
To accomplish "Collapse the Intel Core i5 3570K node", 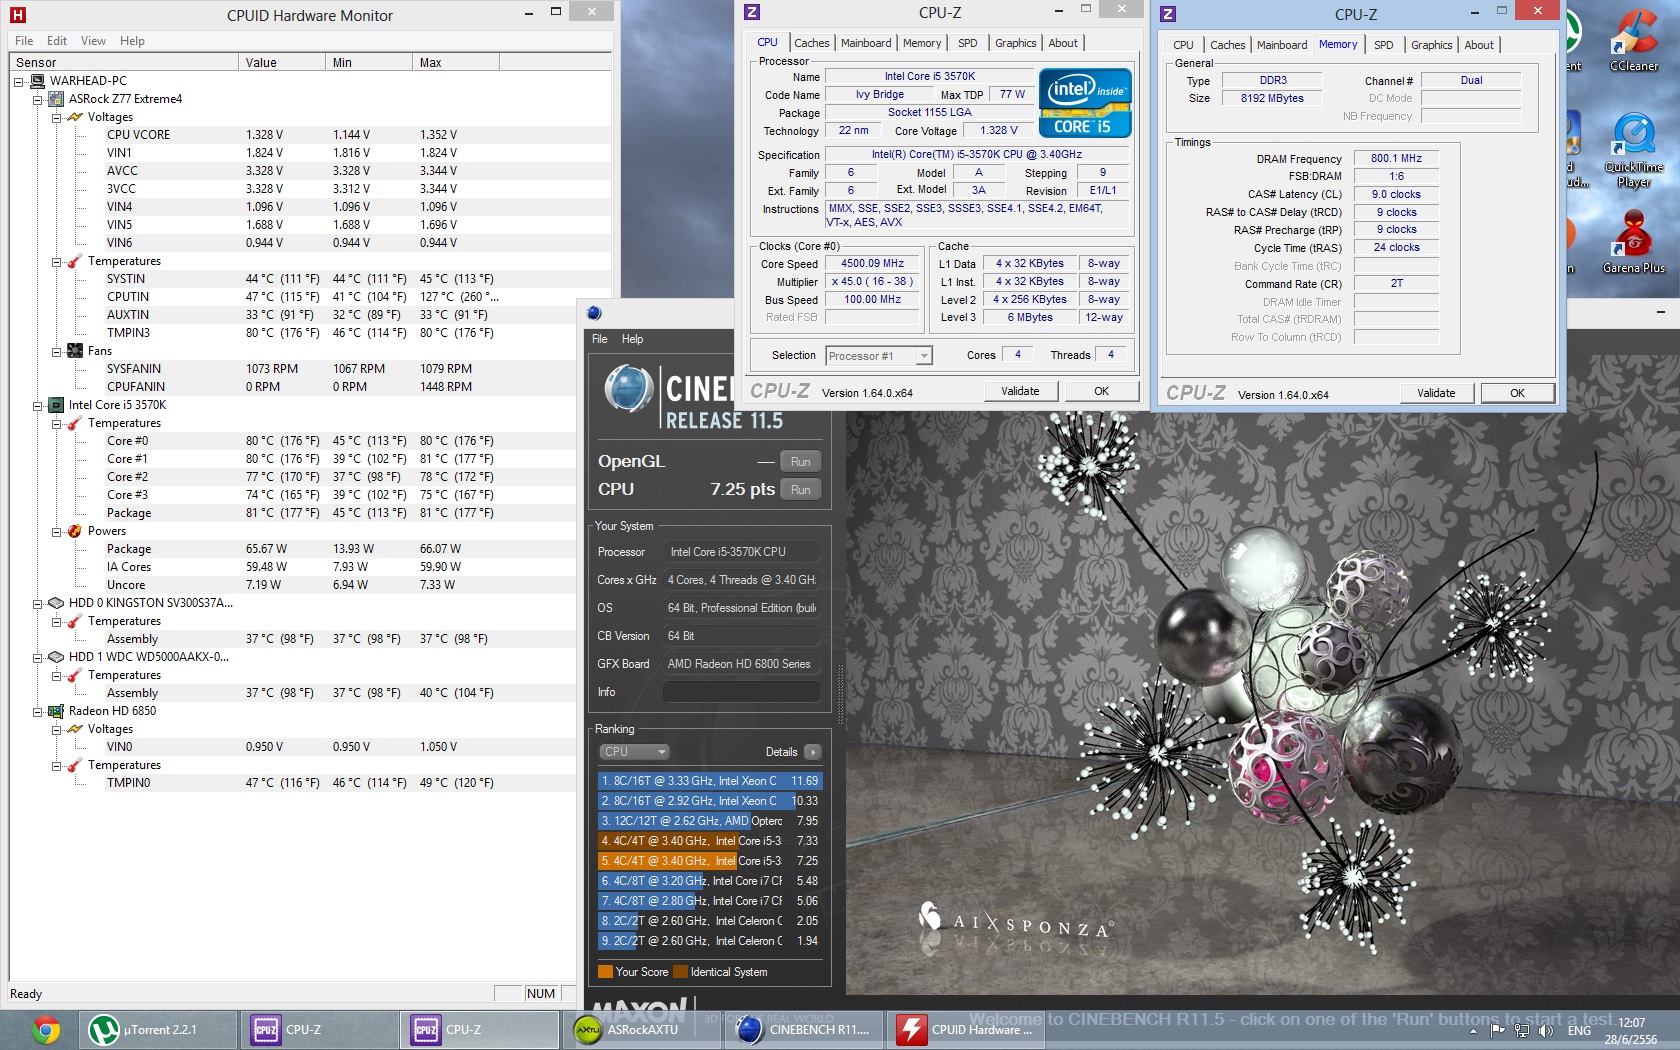I will (38, 405).
